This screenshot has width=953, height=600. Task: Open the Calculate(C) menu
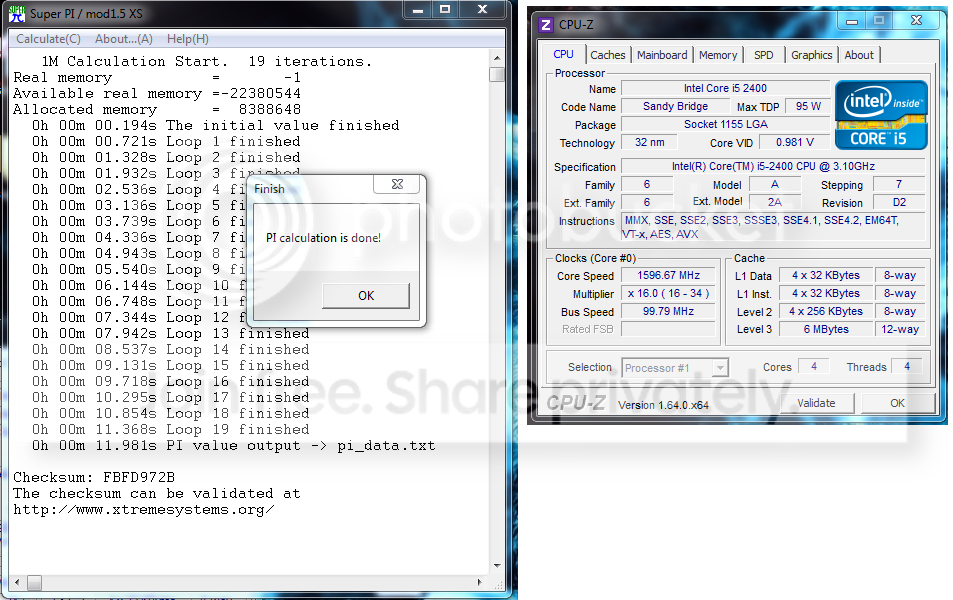tap(48, 39)
